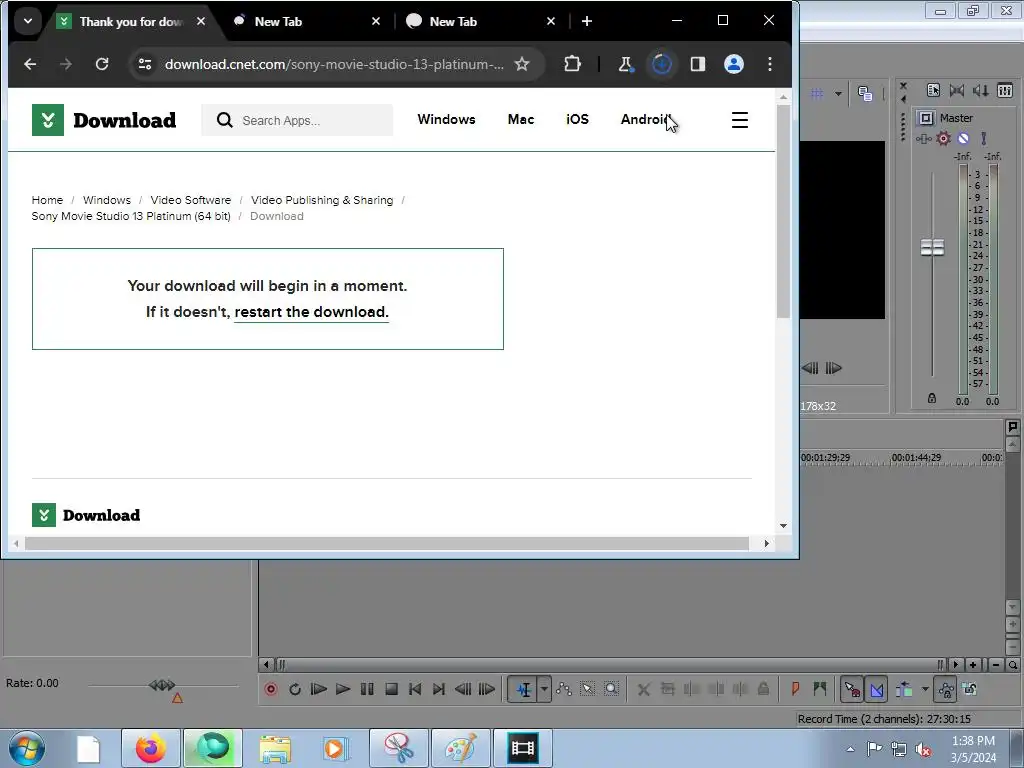Click the Lock event padlock icon in the toolbar
The image size is (1024, 768).
pos(763,689)
